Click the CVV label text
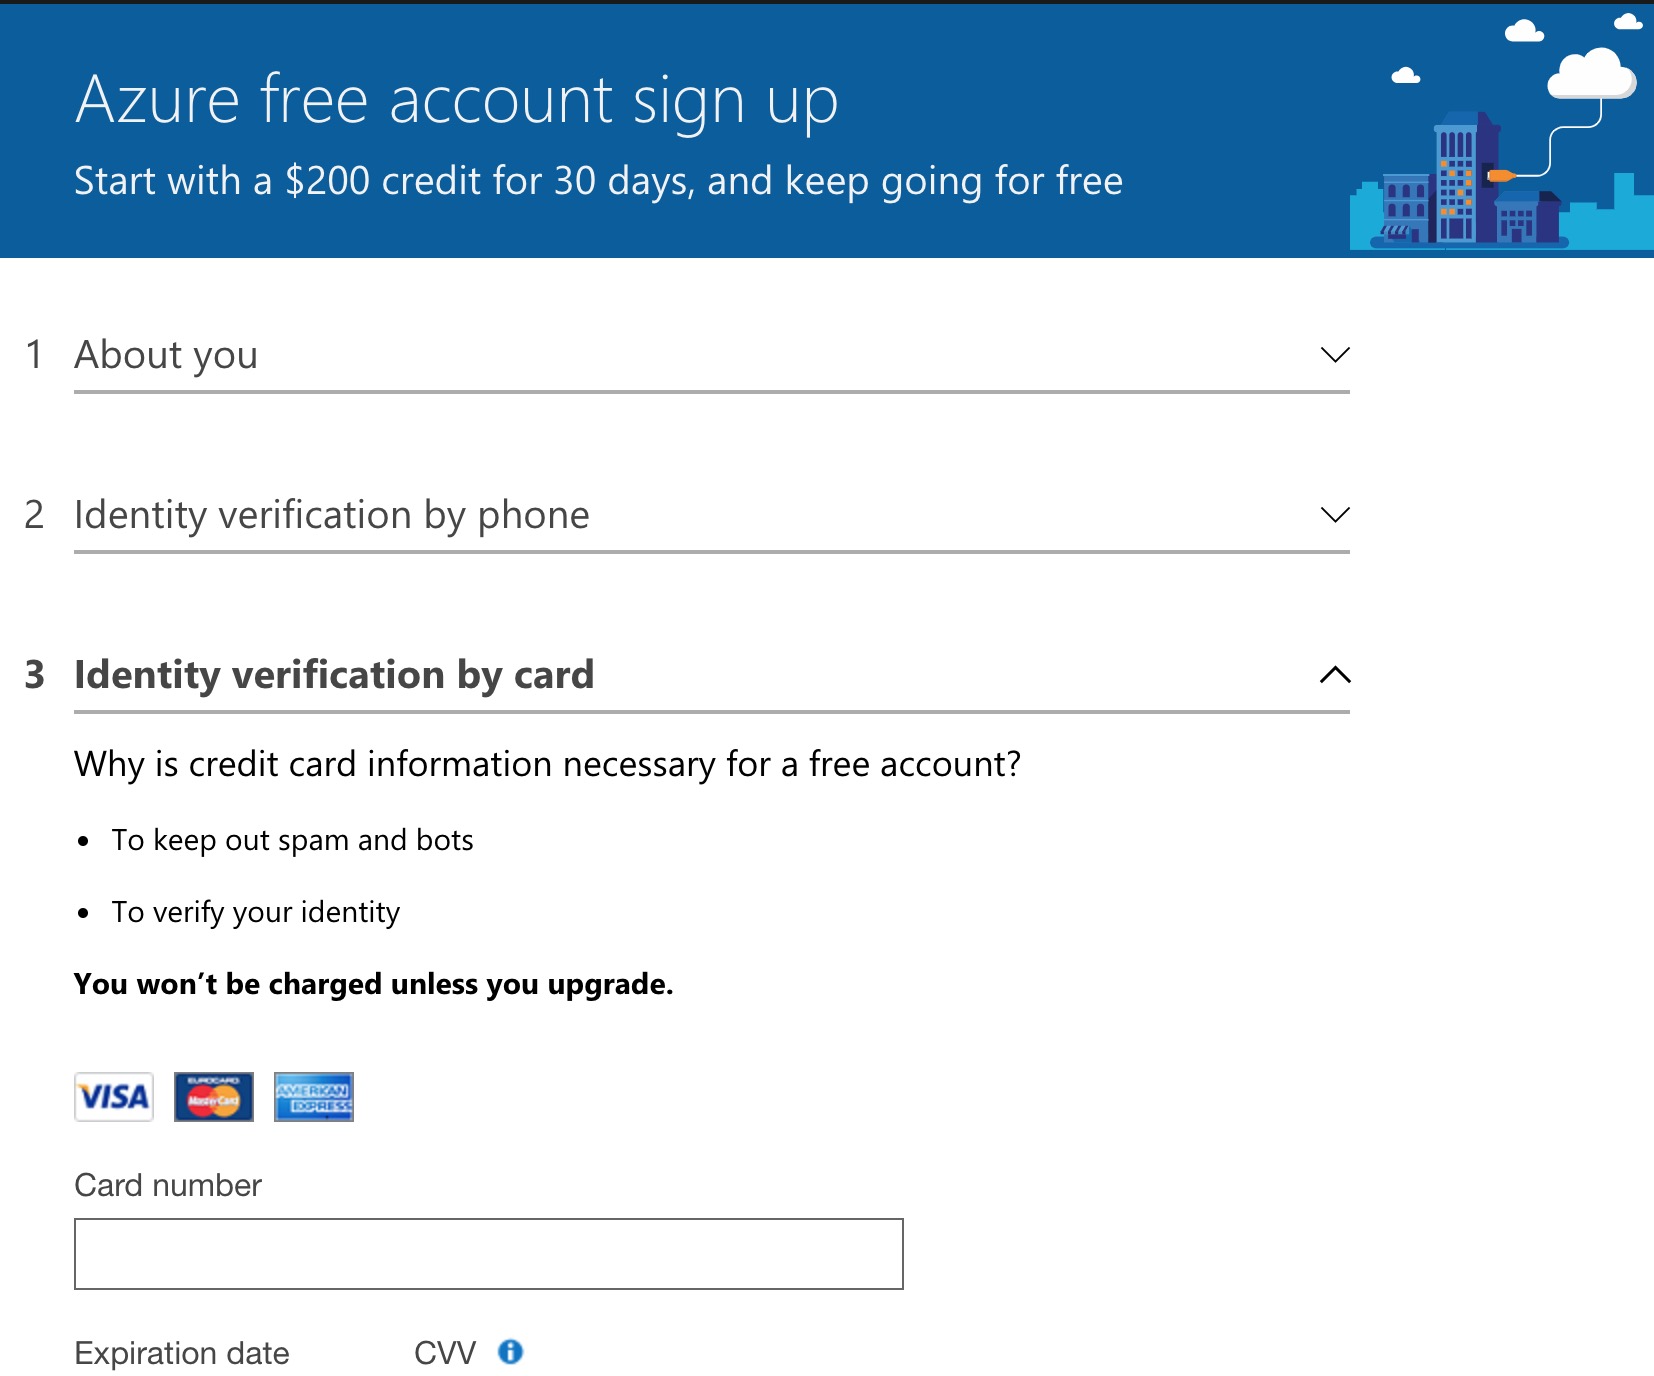The image size is (1654, 1376). tap(445, 1353)
